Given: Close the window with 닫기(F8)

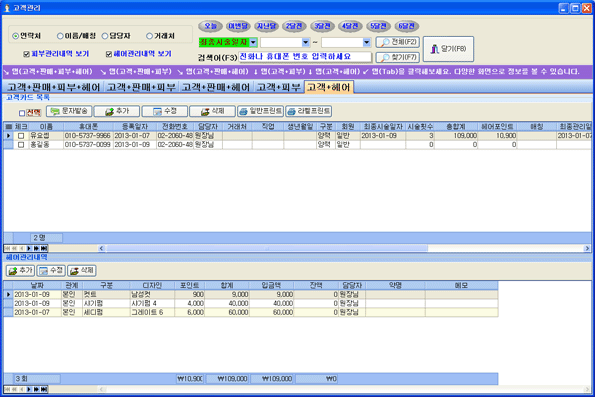Looking at the screenshot, I should click(x=448, y=49).
